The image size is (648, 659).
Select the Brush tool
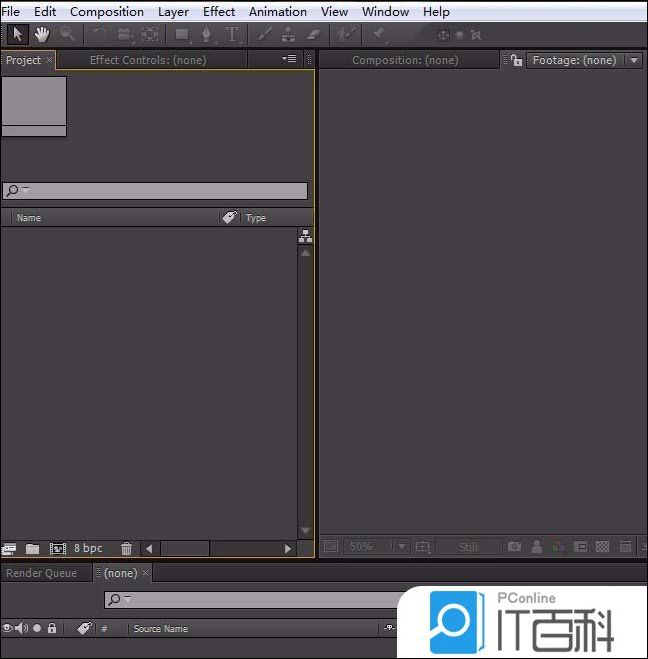pos(265,34)
